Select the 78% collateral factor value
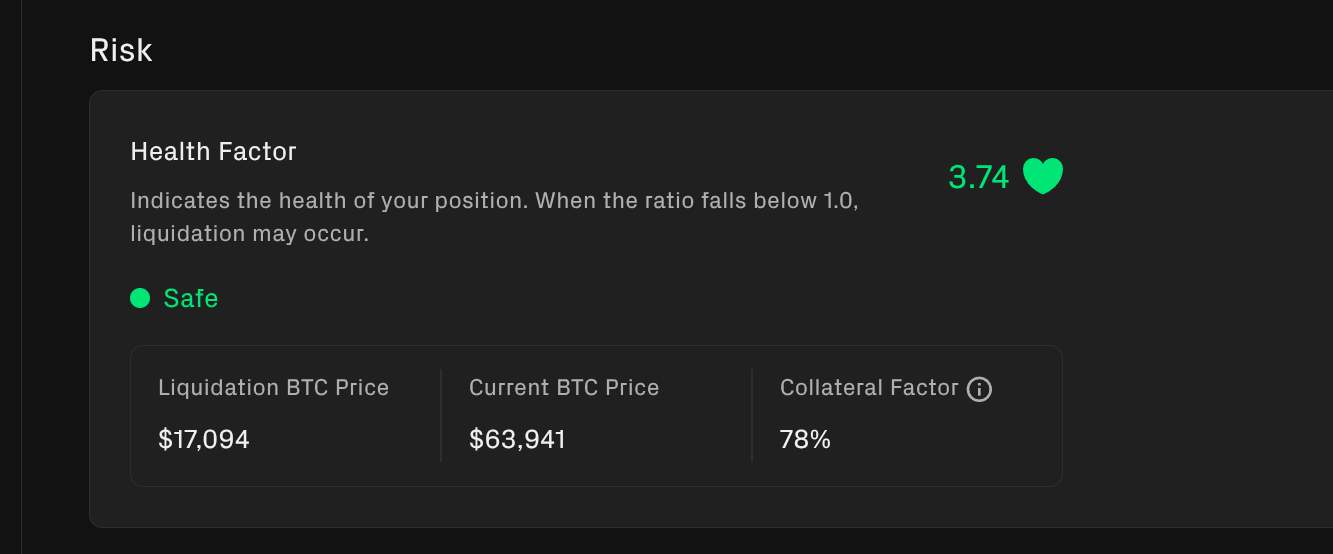 coord(805,439)
